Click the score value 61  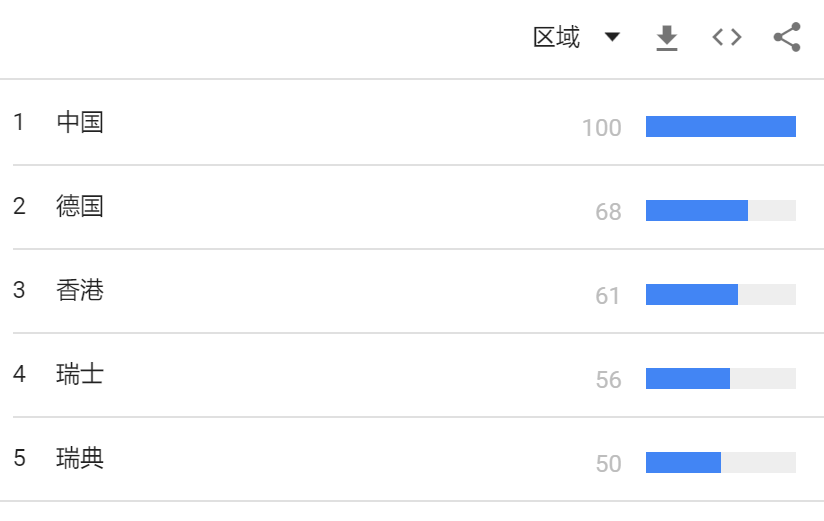(x=608, y=296)
